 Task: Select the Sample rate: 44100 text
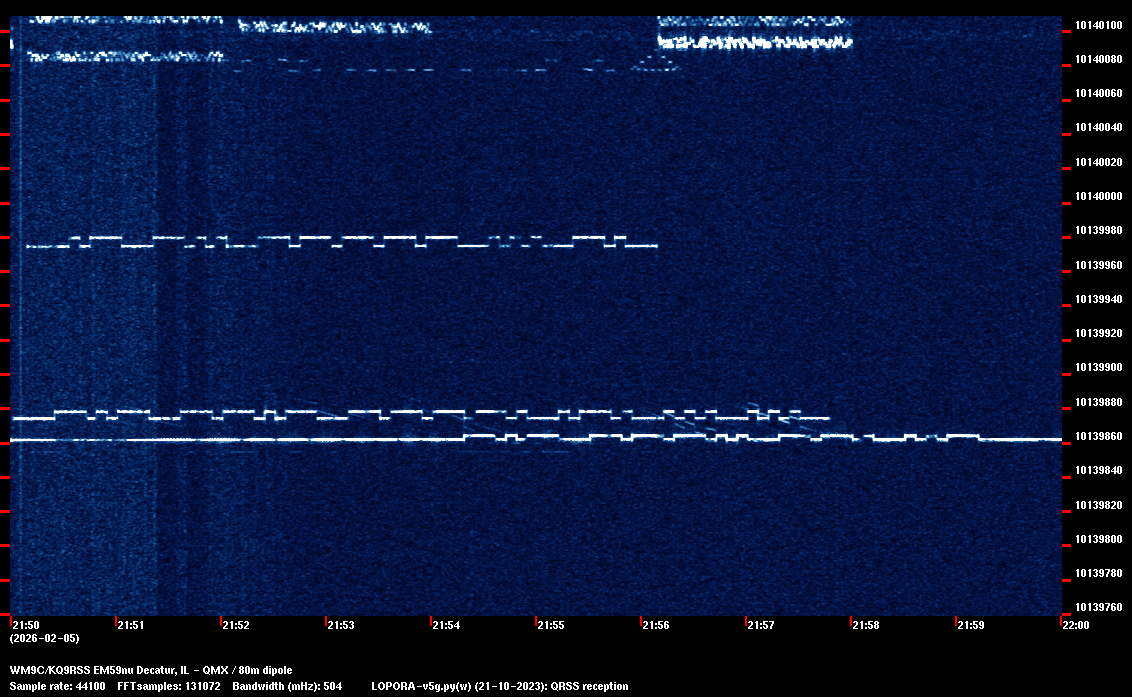point(57,686)
